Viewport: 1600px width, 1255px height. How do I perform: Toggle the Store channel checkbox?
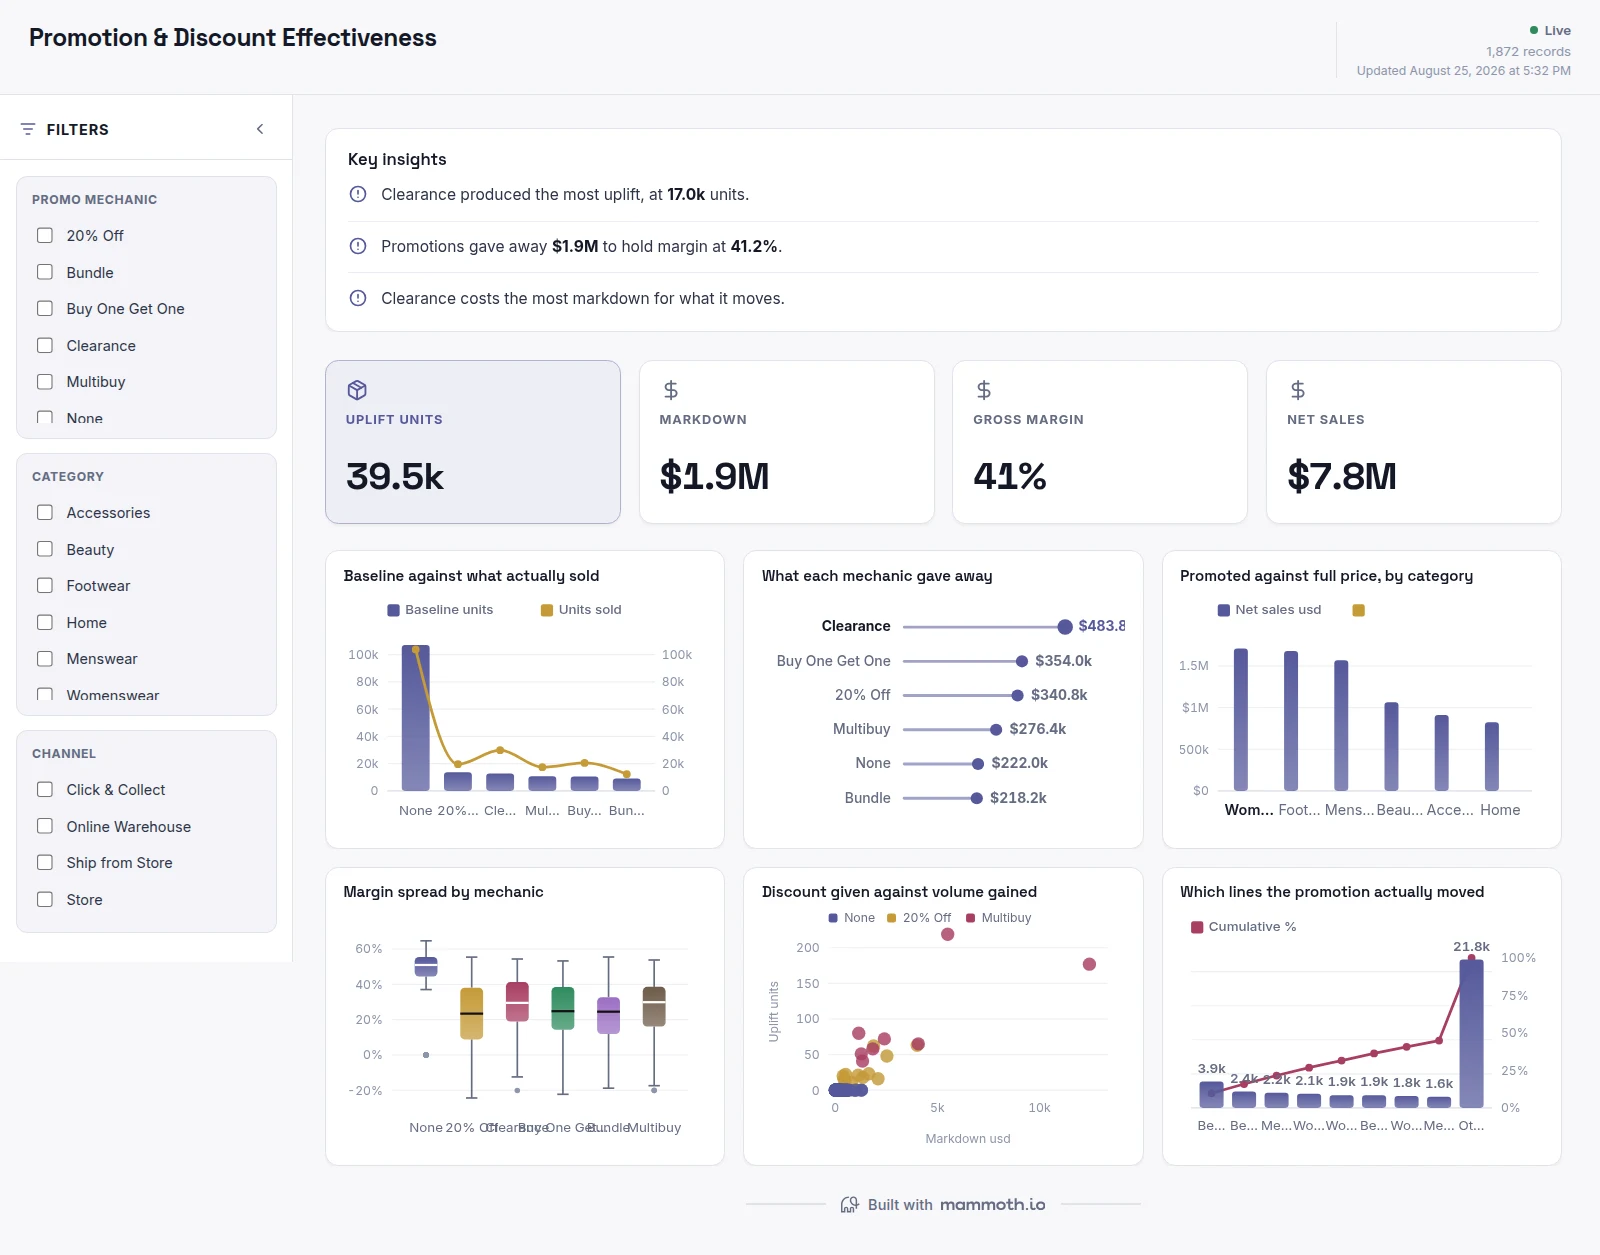pos(45,899)
